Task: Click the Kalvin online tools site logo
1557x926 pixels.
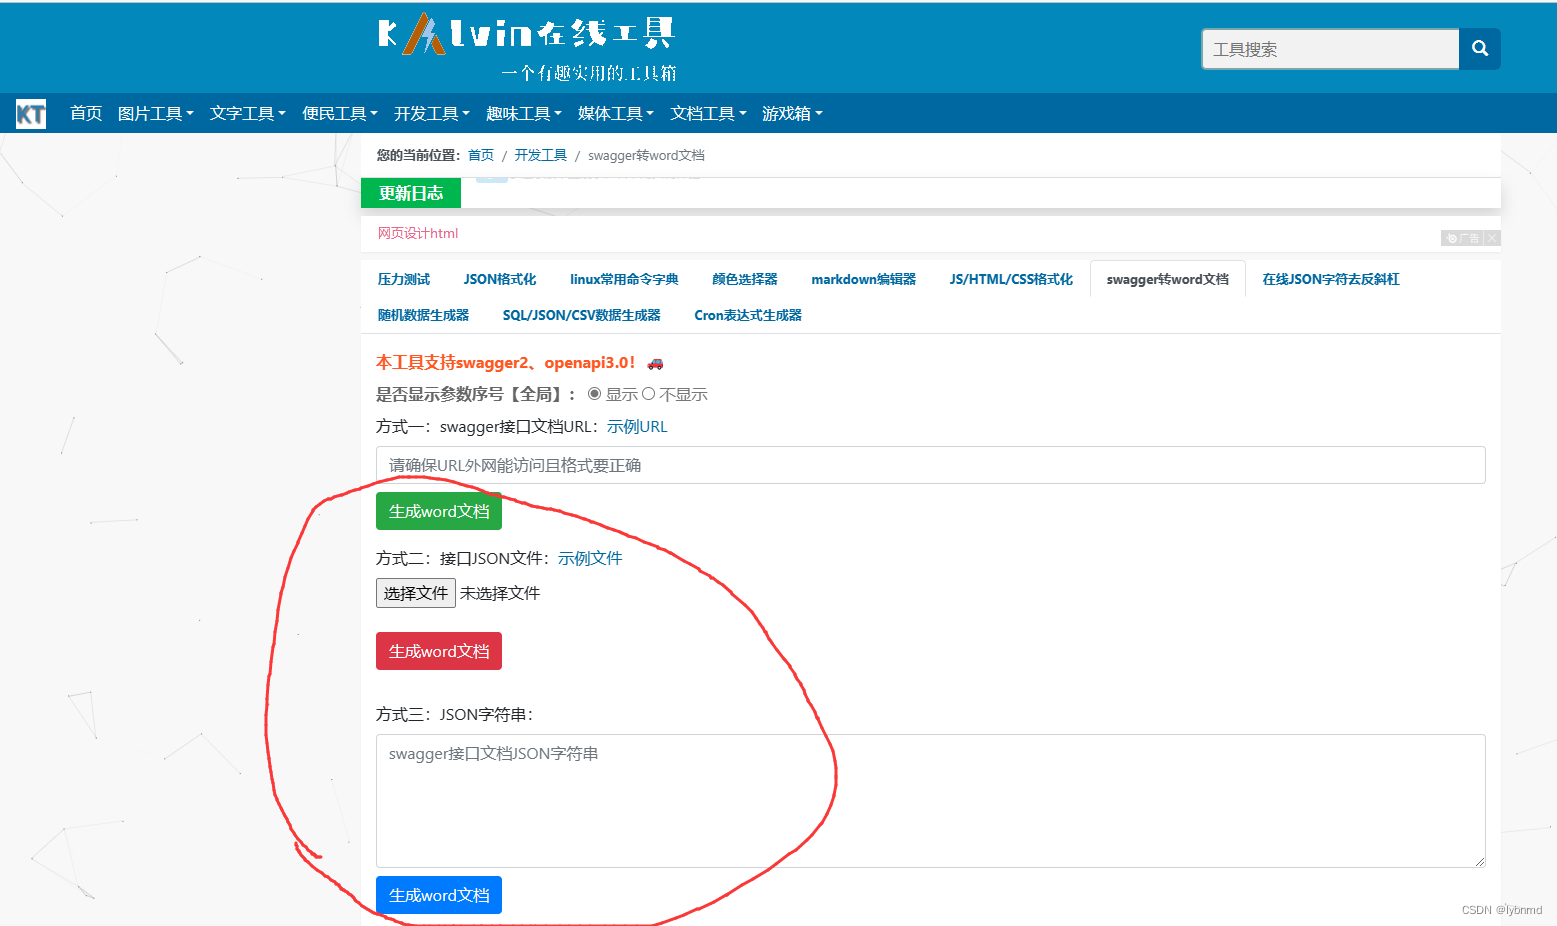Action: coord(527,46)
